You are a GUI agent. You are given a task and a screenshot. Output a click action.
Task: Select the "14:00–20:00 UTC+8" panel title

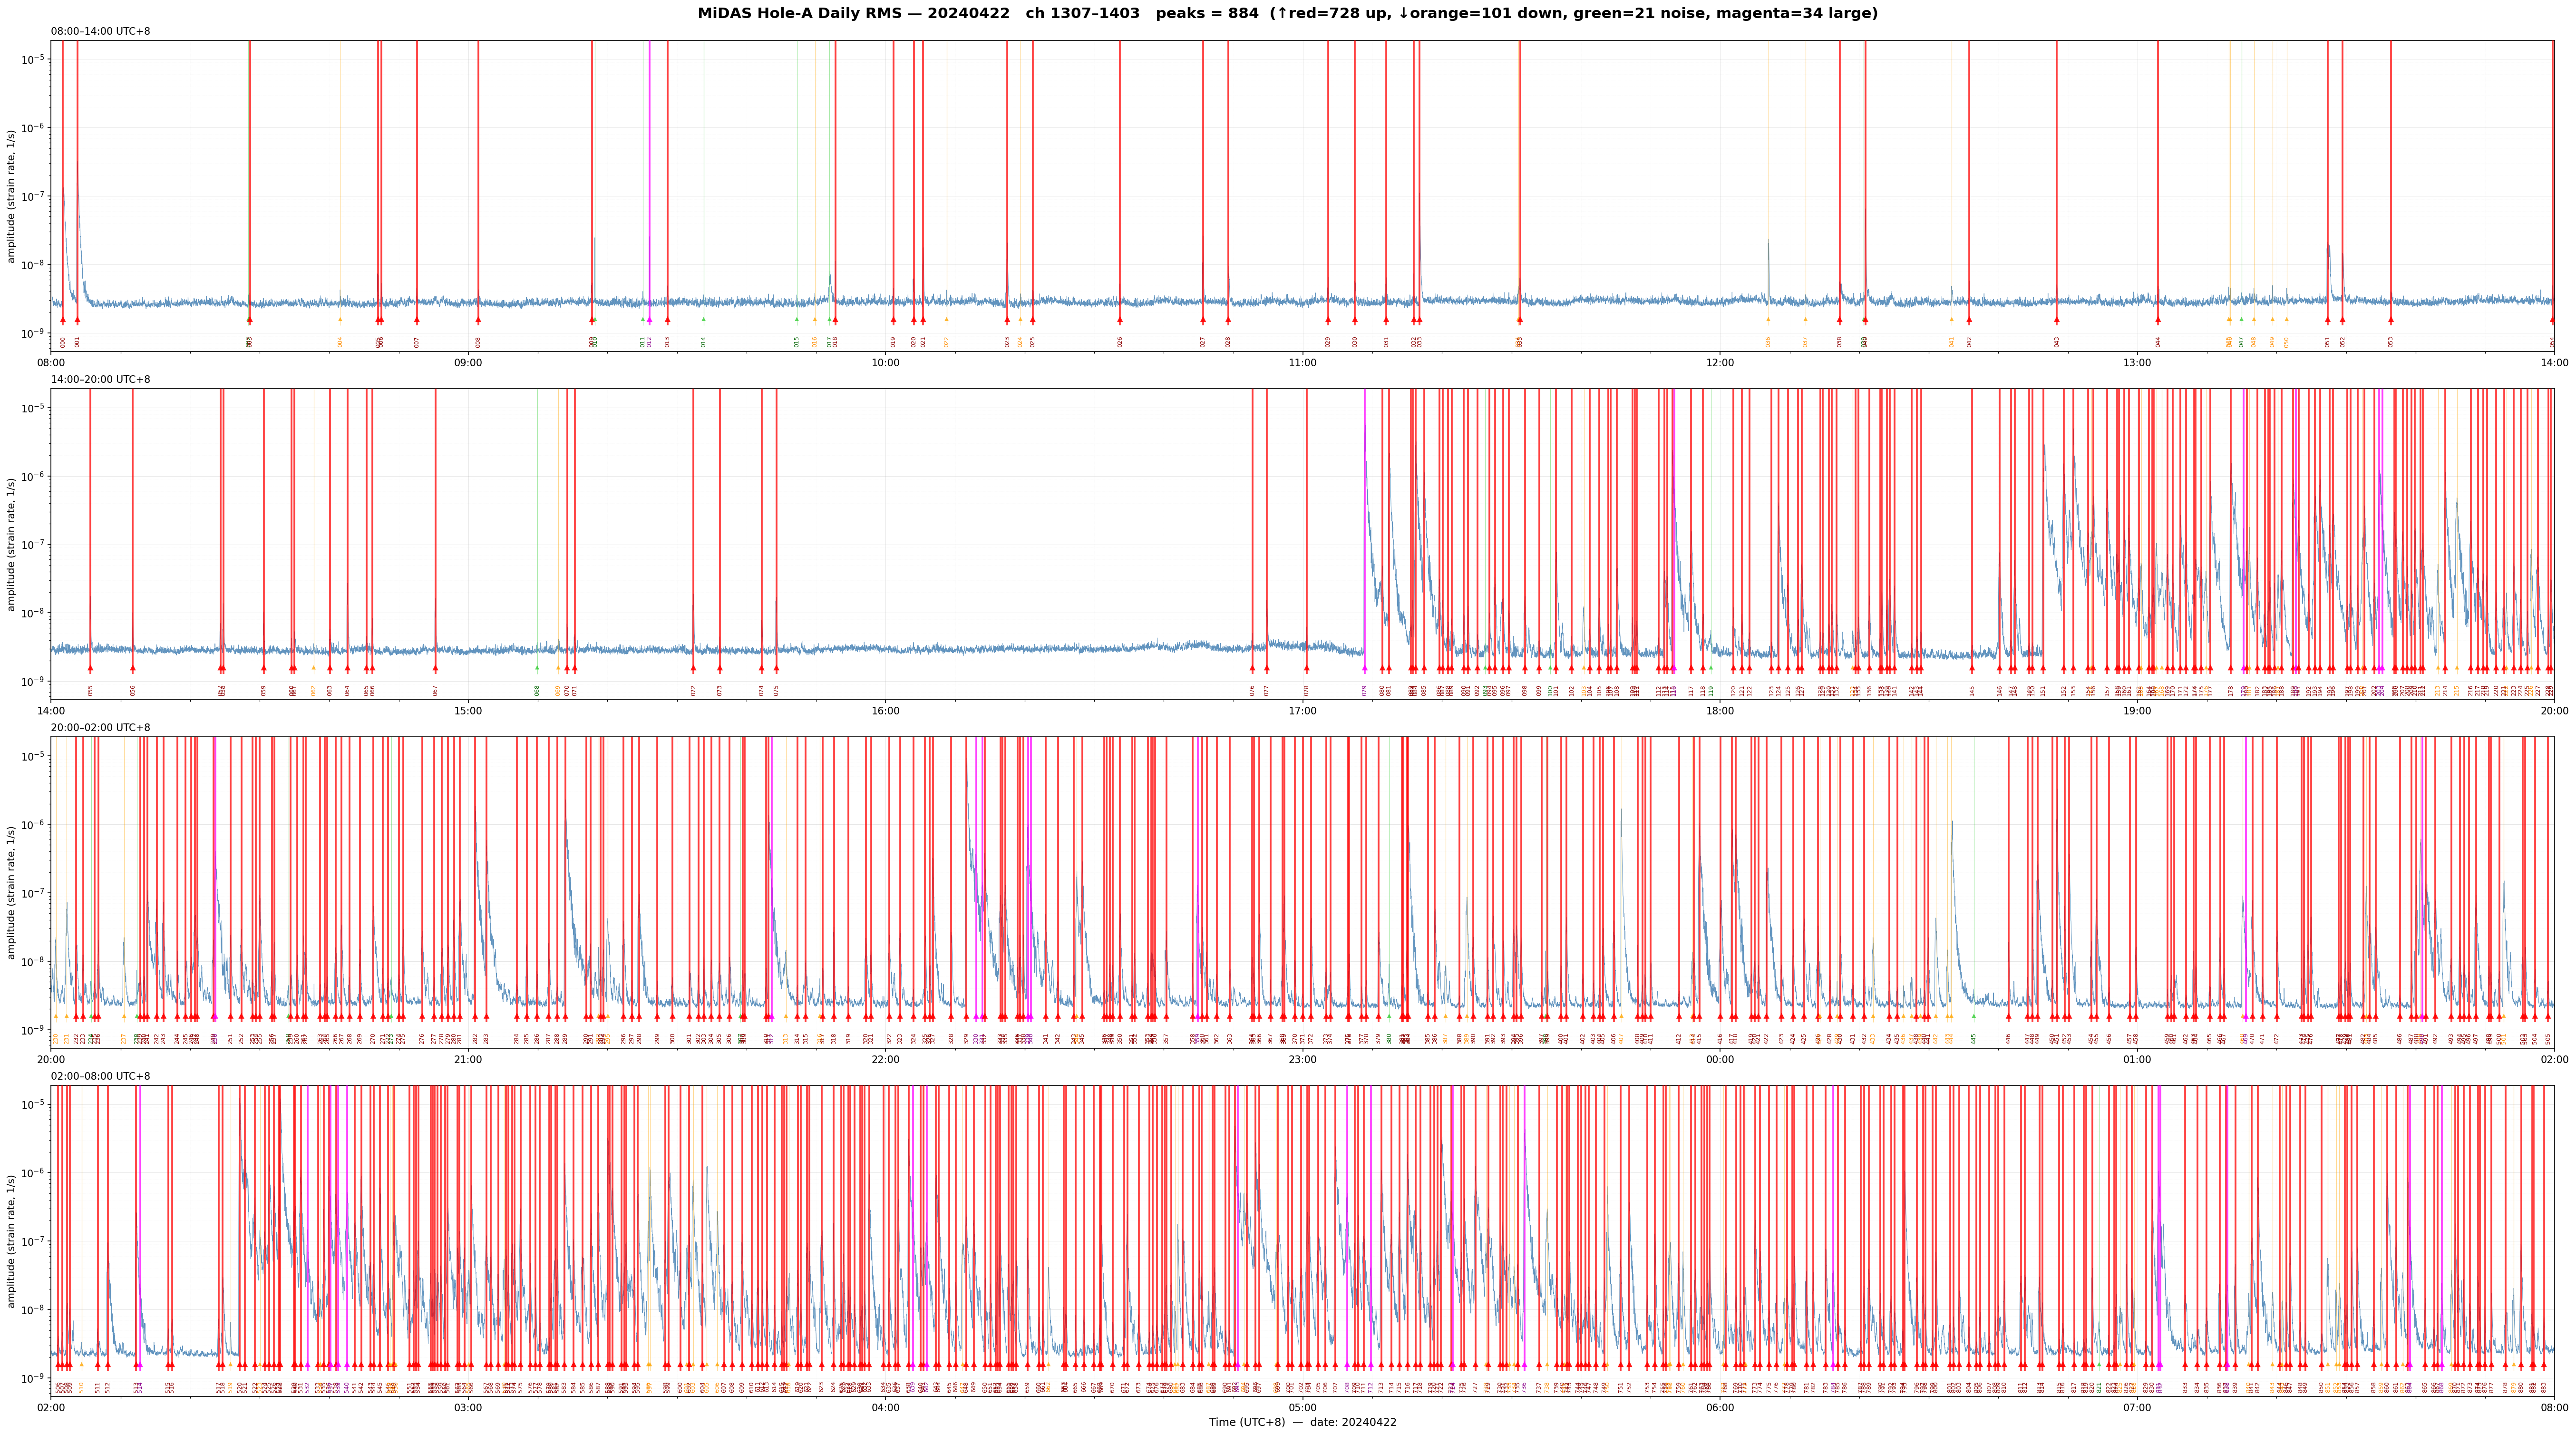click(x=101, y=380)
